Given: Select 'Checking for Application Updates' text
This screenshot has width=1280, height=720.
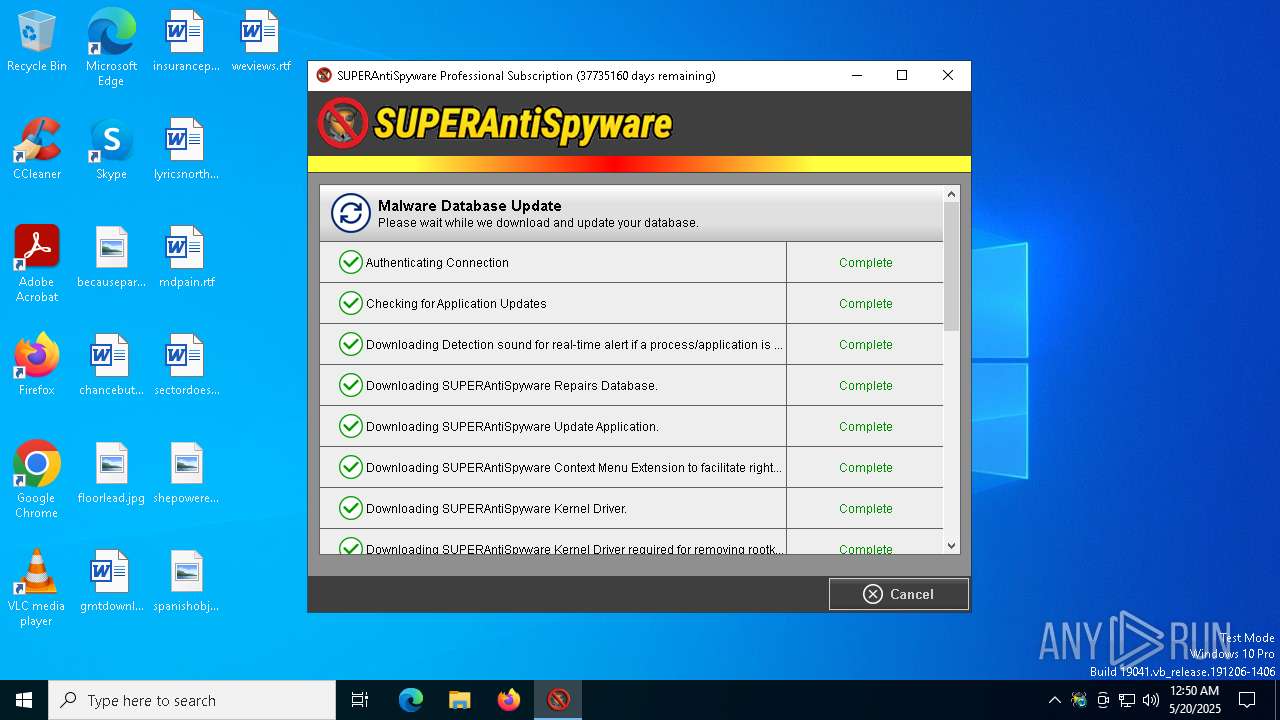Looking at the screenshot, I should tap(456, 304).
